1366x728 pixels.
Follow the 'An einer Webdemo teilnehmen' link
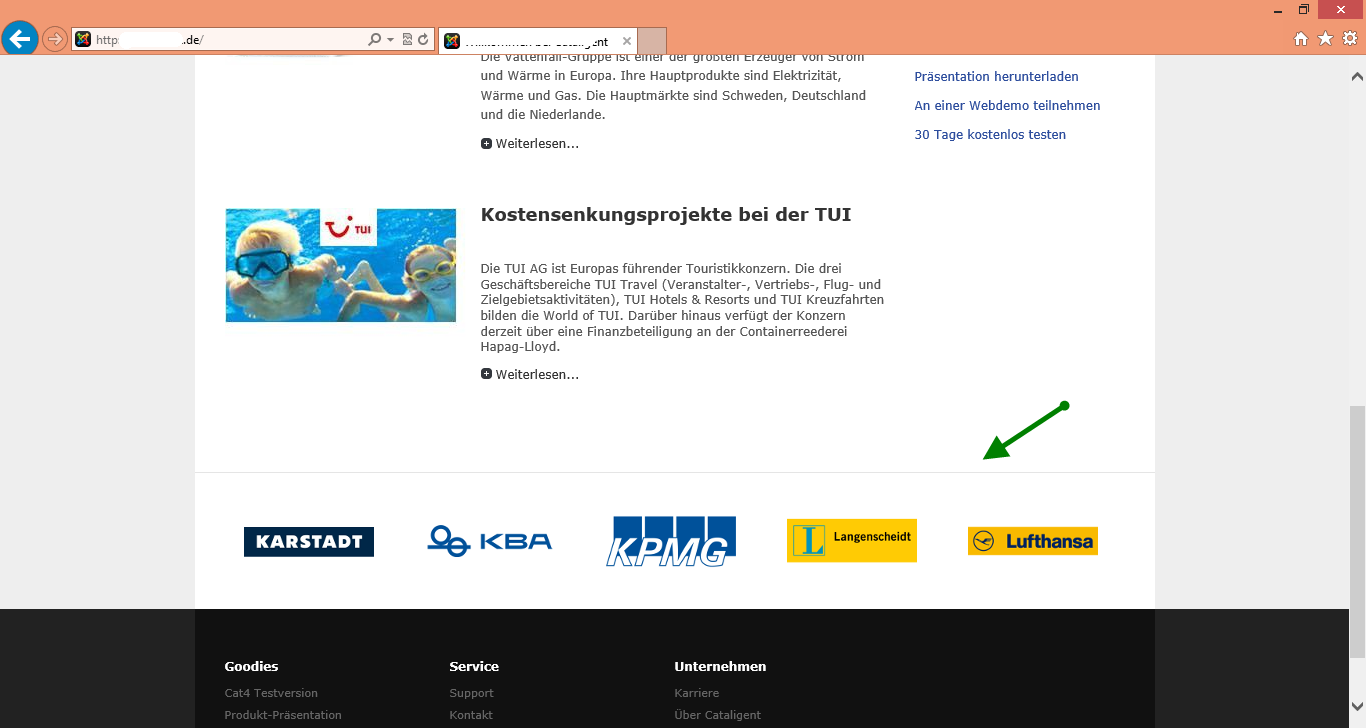1007,106
